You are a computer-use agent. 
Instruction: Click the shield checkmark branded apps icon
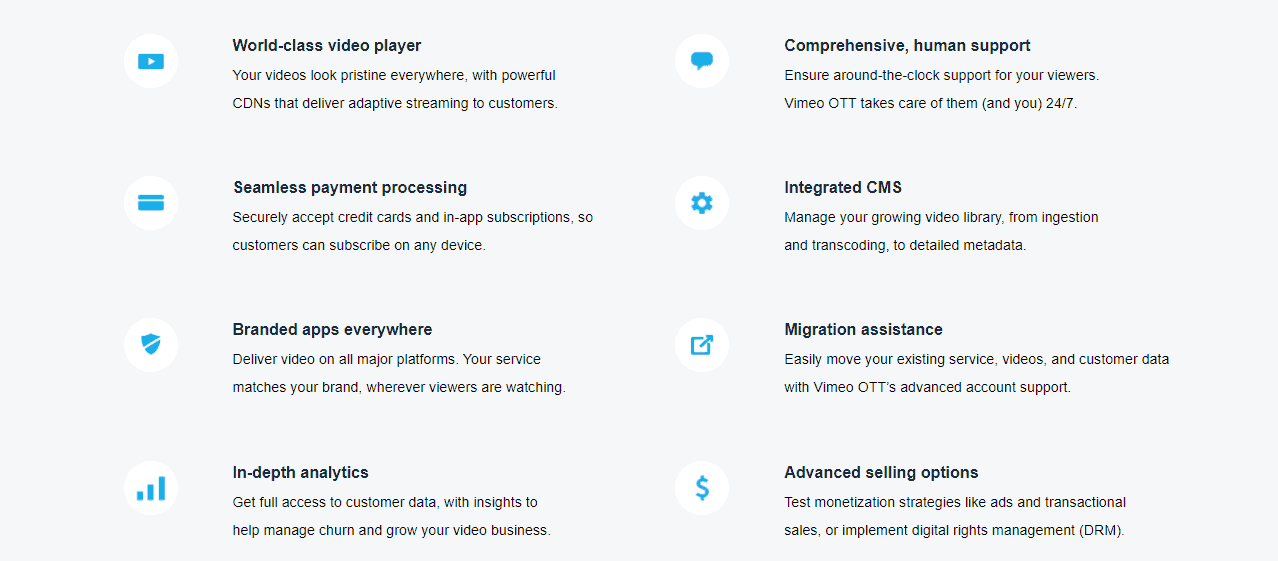coord(151,345)
